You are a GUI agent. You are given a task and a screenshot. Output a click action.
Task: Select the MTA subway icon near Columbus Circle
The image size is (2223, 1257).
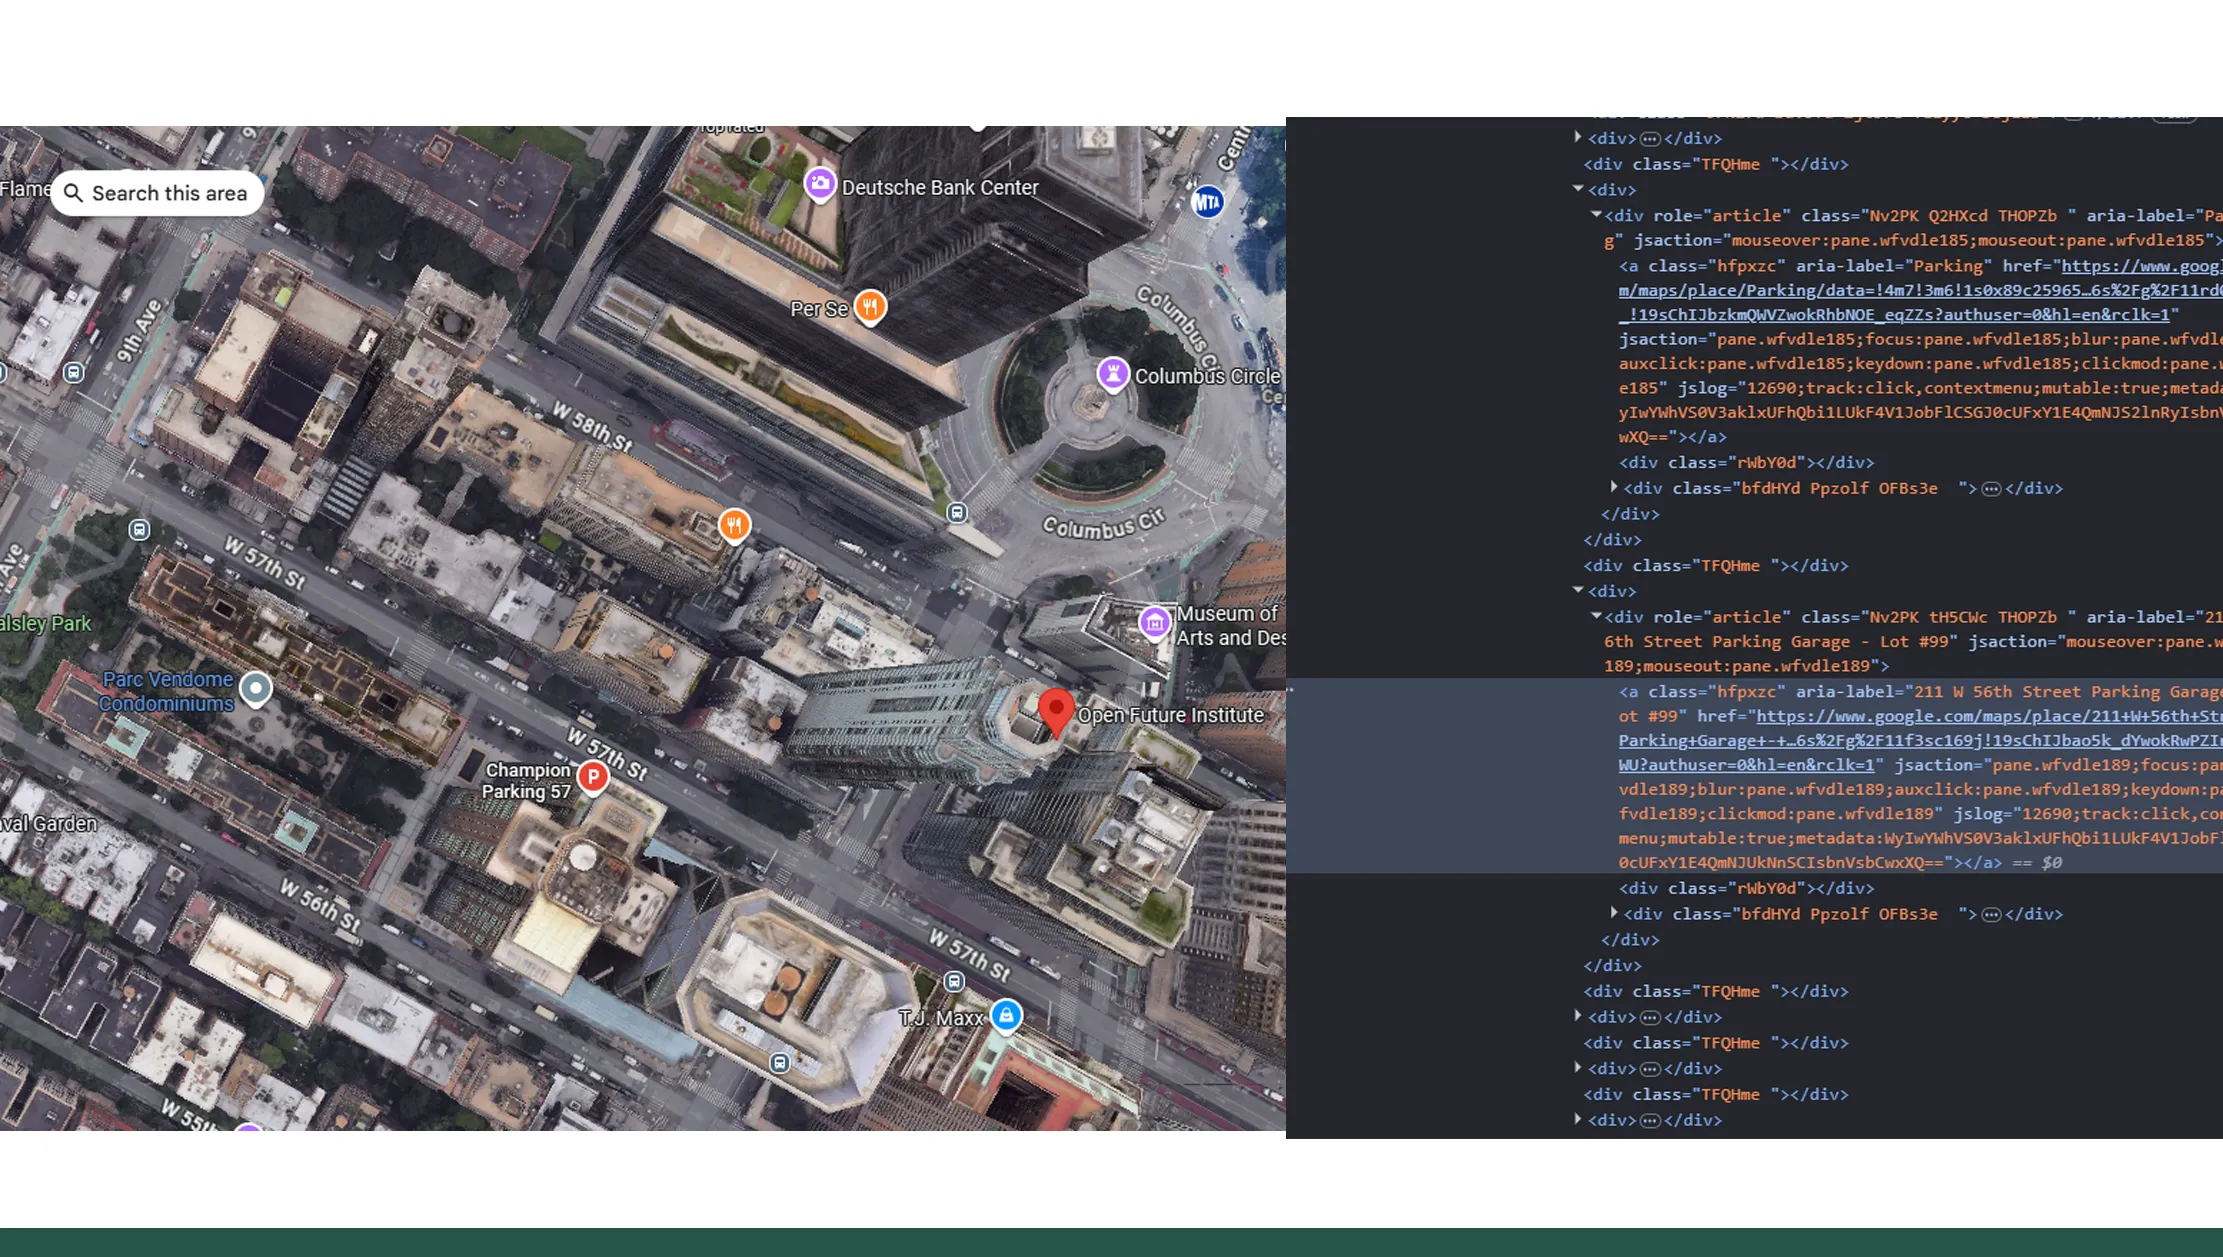1207,201
